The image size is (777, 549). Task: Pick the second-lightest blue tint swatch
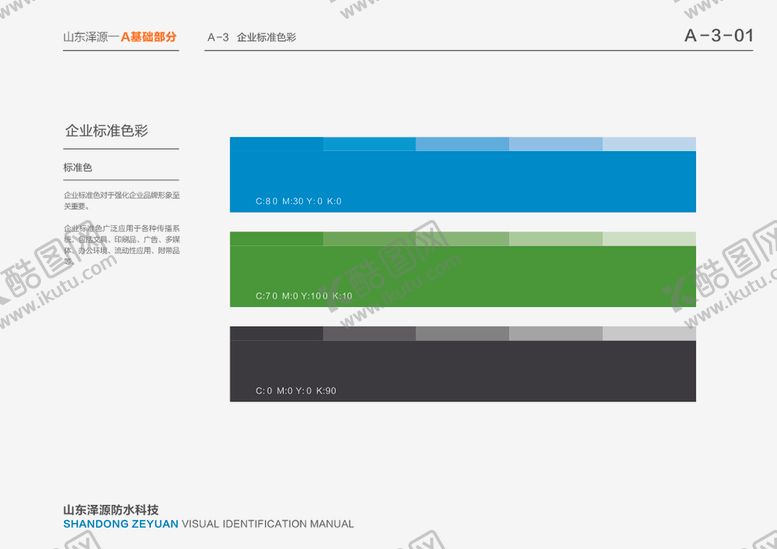click(556, 144)
